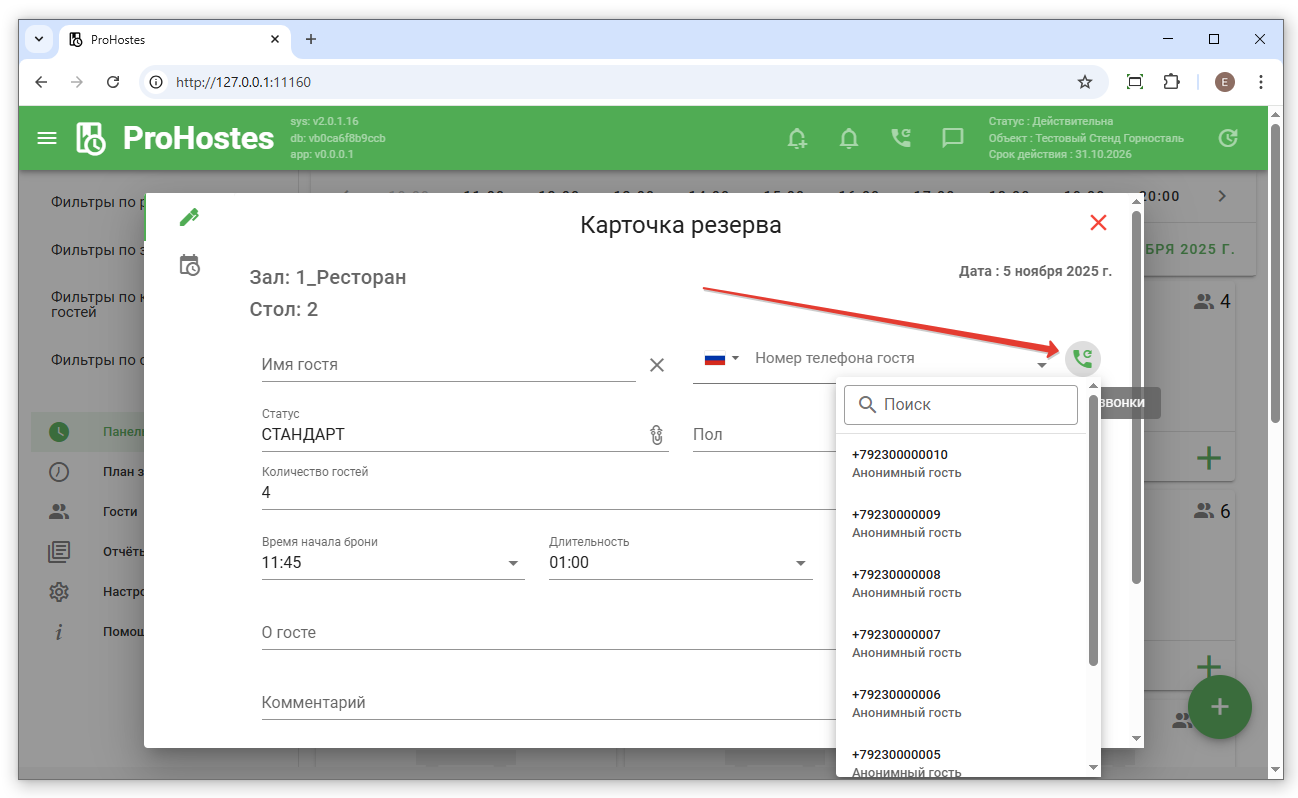This screenshot has height=798, width=1298.
Task: Expand the Длительность dropdown
Action: pyautogui.click(x=800, y=563)
